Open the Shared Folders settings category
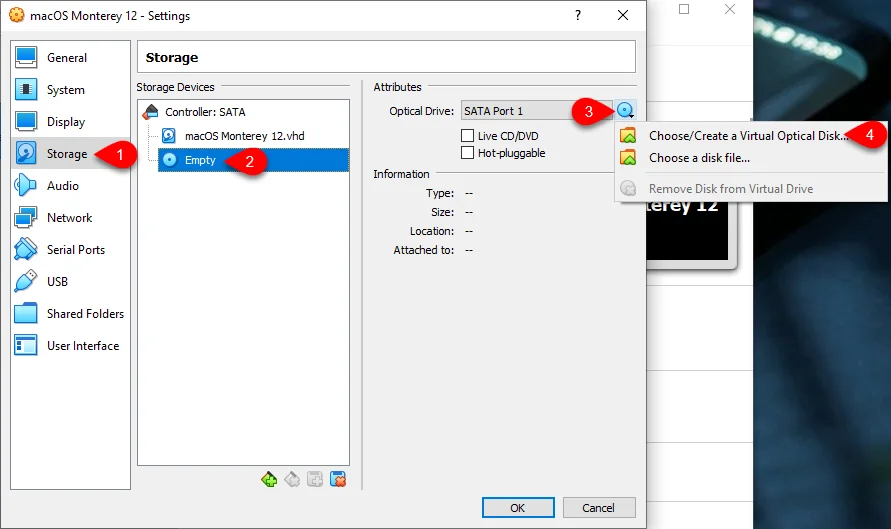Screen dimensions: 891x529 click(x=70, y=314)
